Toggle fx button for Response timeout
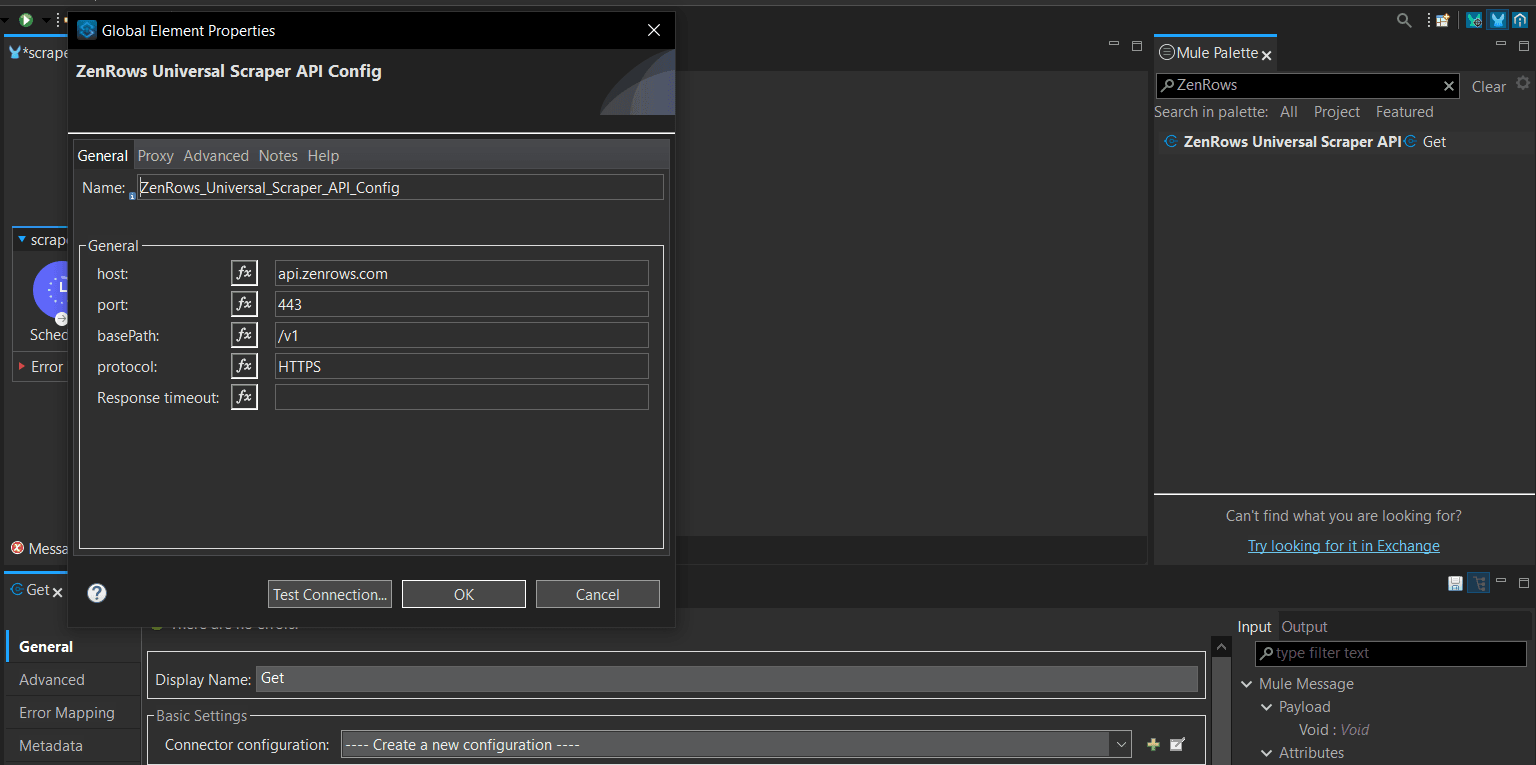 point(244,397)
